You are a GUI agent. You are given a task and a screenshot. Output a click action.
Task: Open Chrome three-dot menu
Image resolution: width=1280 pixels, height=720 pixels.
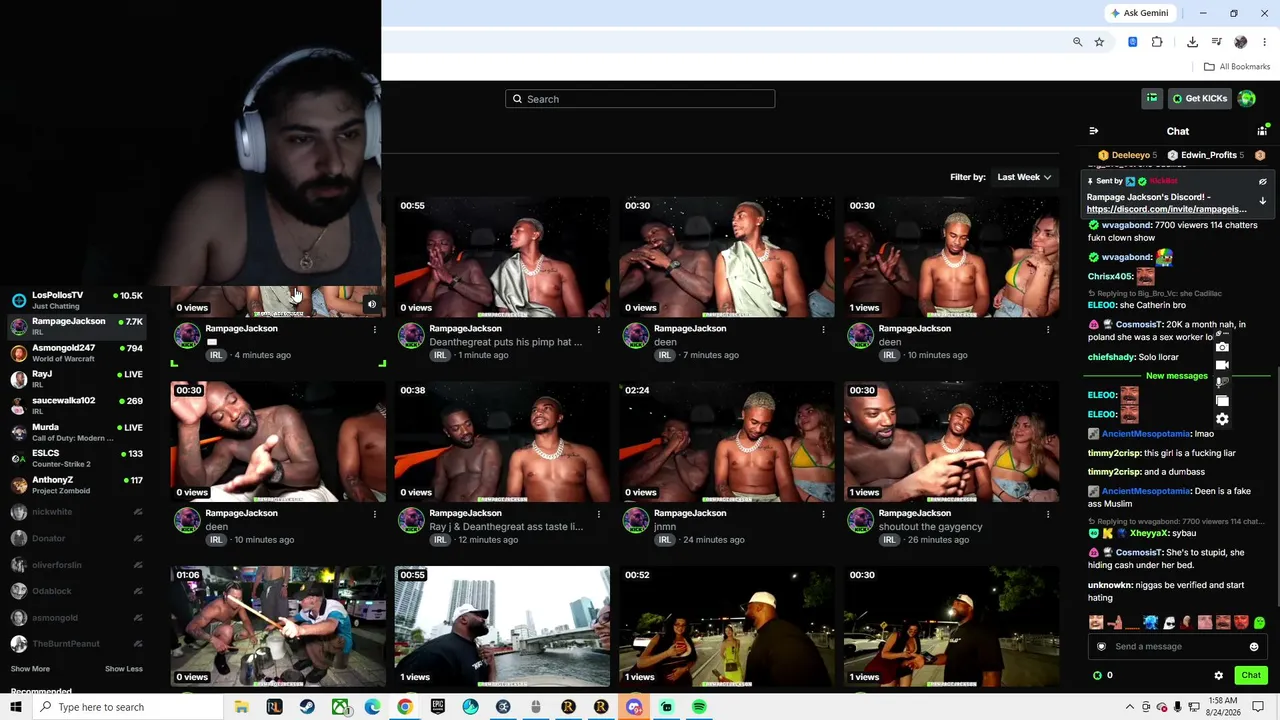[x=1265, y=42]
